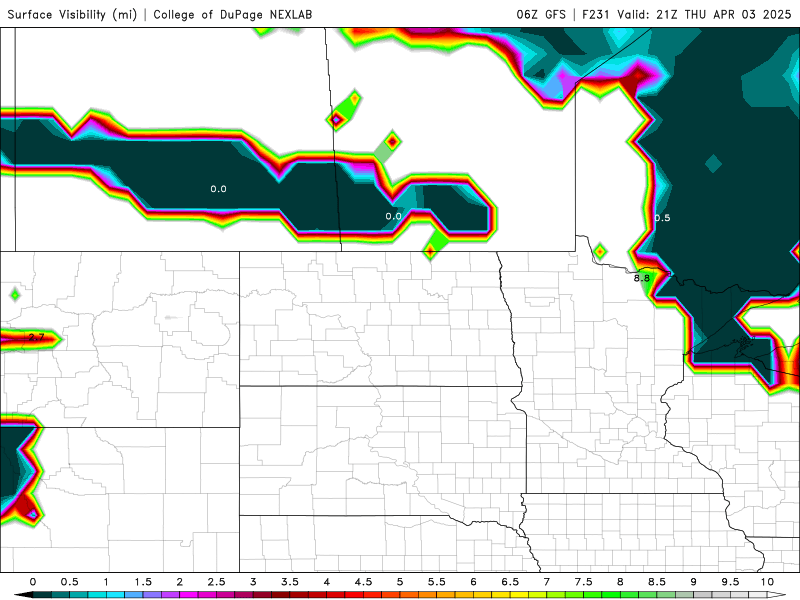This screenshot has height=600, width=800.
Task: Click the color scale tick label "4"
Action: 327,582
